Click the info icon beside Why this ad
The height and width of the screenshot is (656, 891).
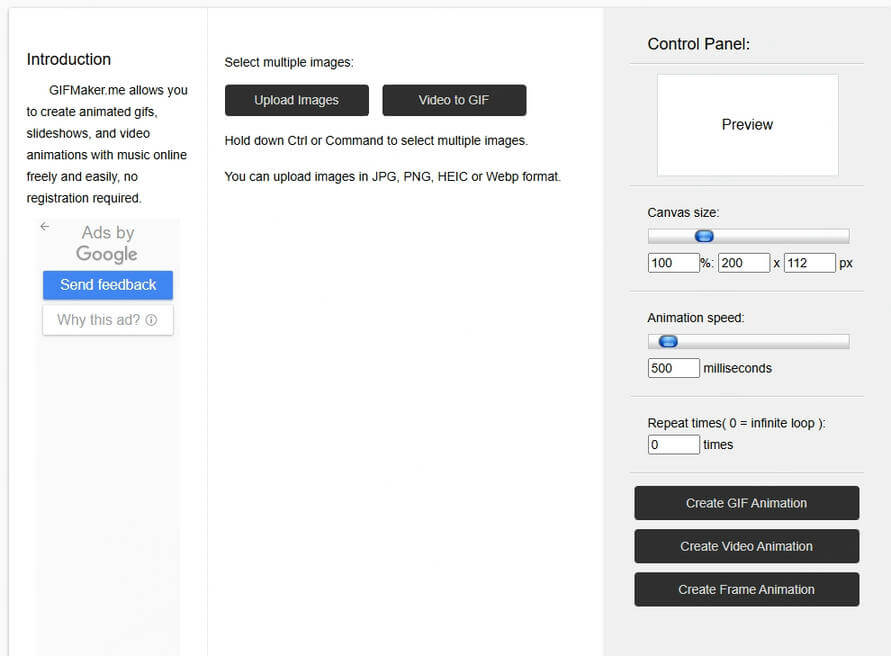[x=151, y=320]
